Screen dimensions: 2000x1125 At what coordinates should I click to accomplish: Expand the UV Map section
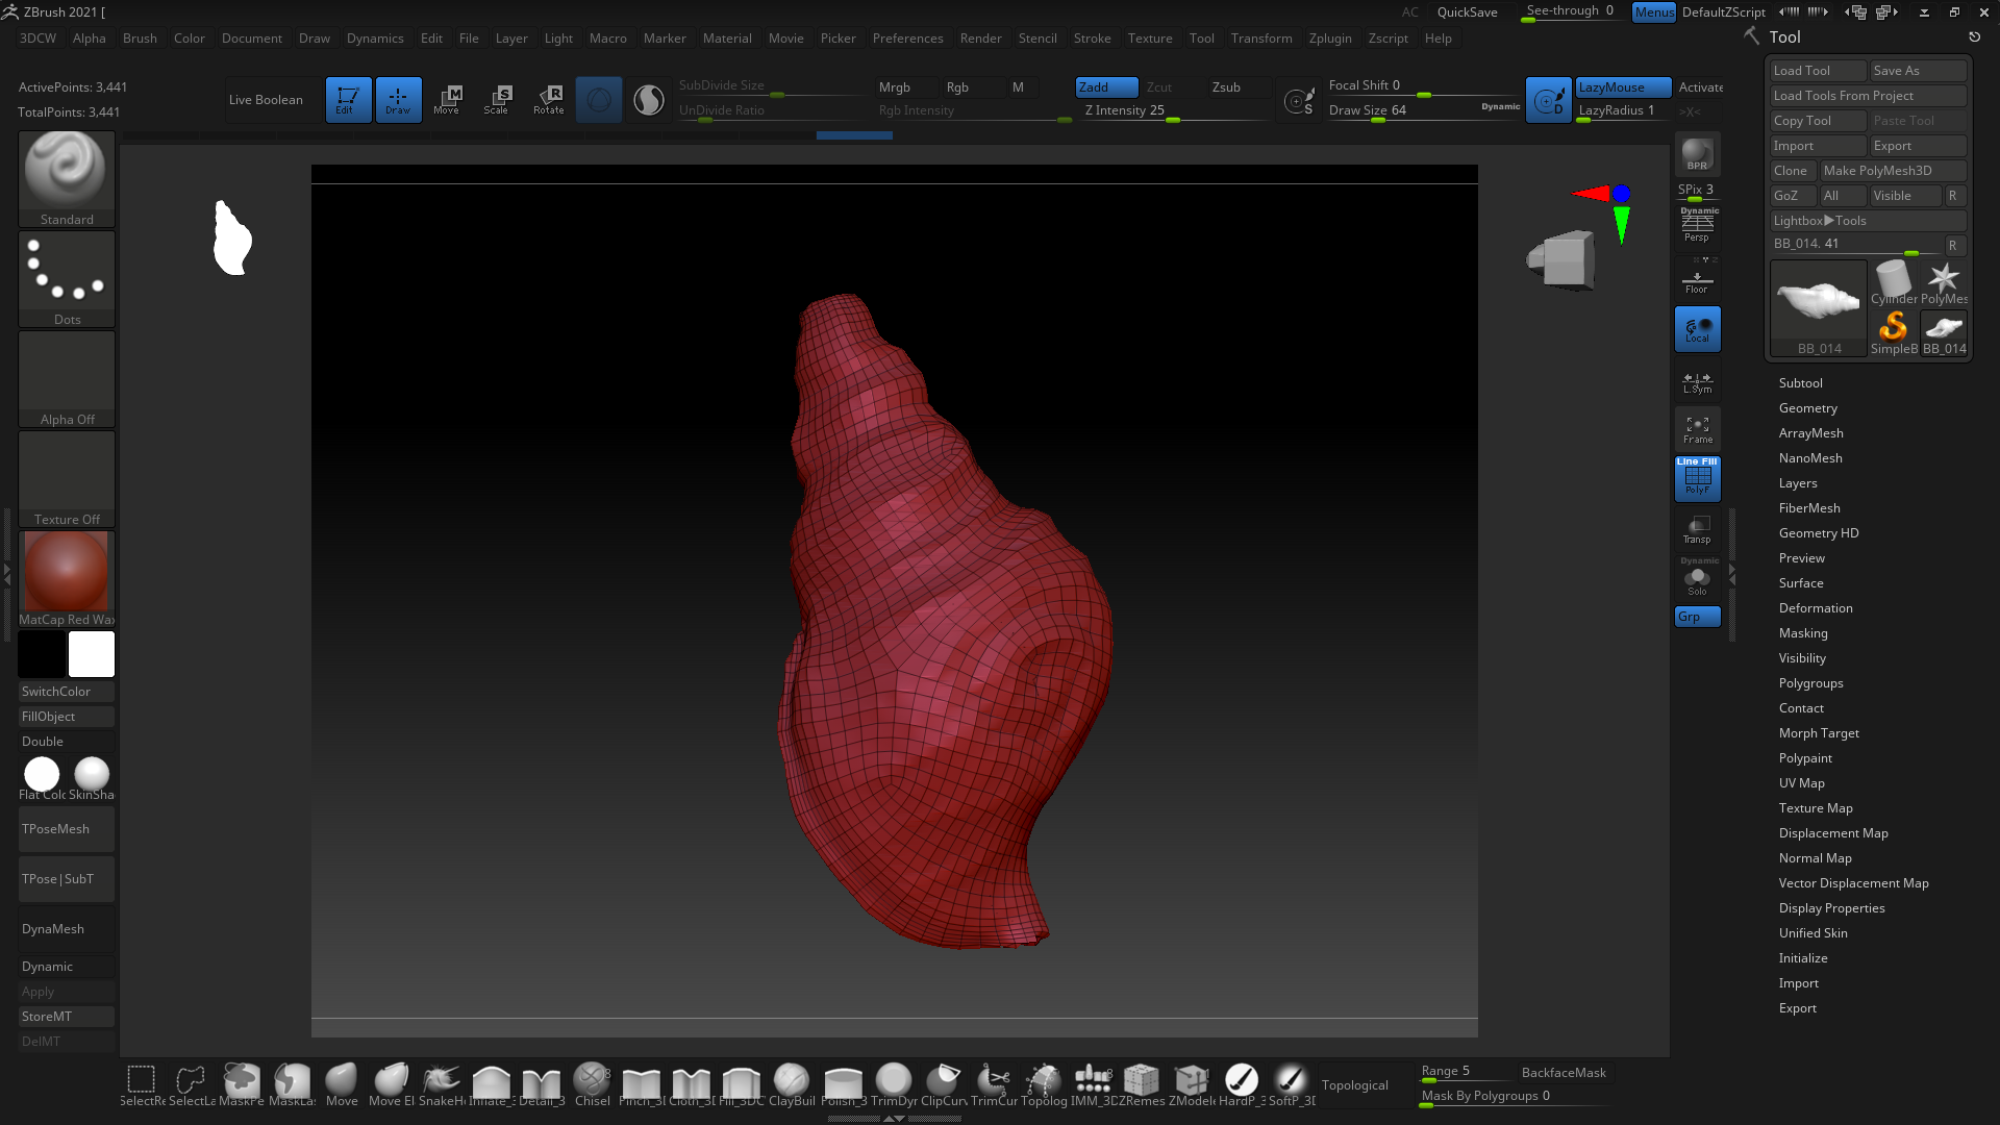(1801, 783)
